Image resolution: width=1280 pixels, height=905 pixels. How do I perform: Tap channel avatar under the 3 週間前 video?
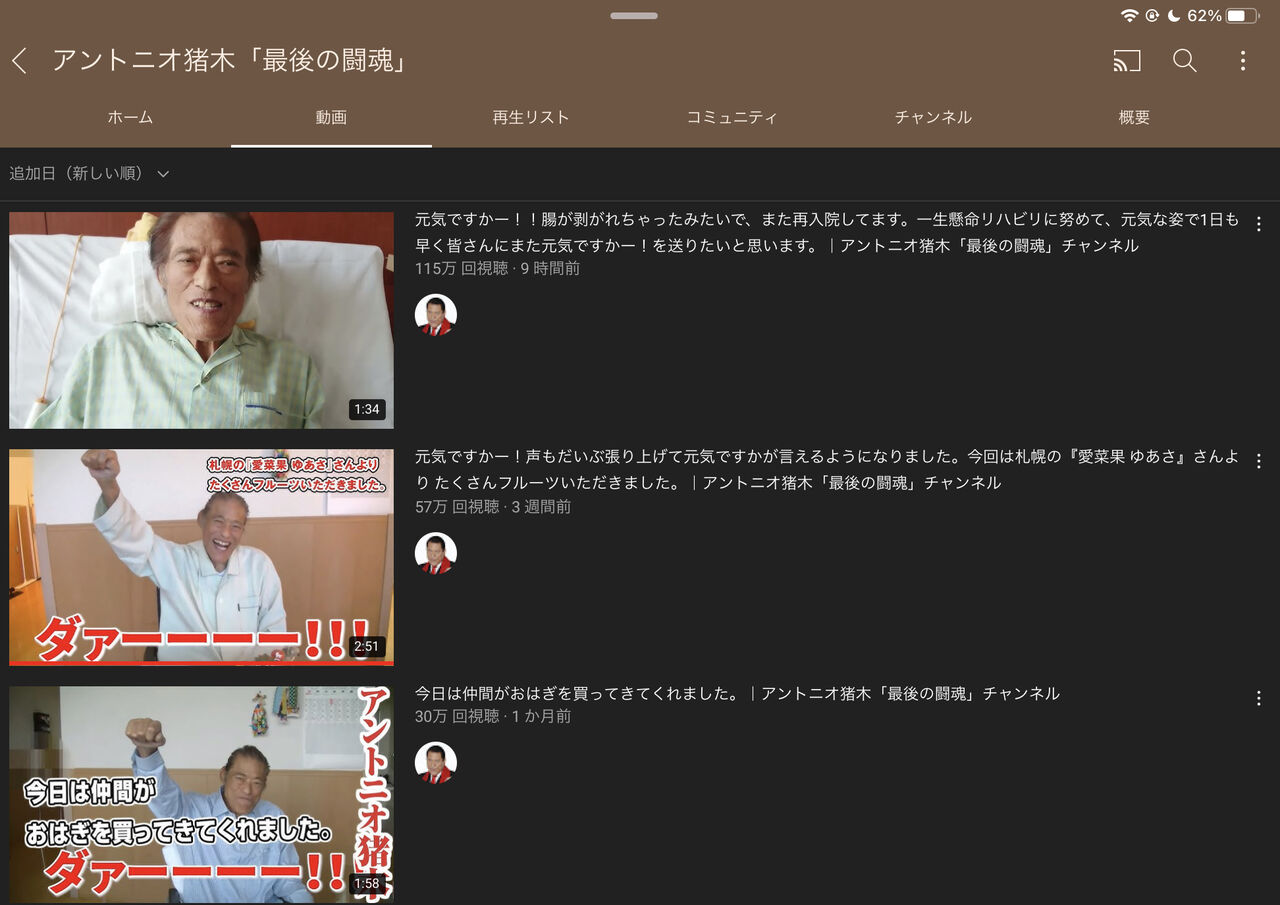click(x=436, y=553)
